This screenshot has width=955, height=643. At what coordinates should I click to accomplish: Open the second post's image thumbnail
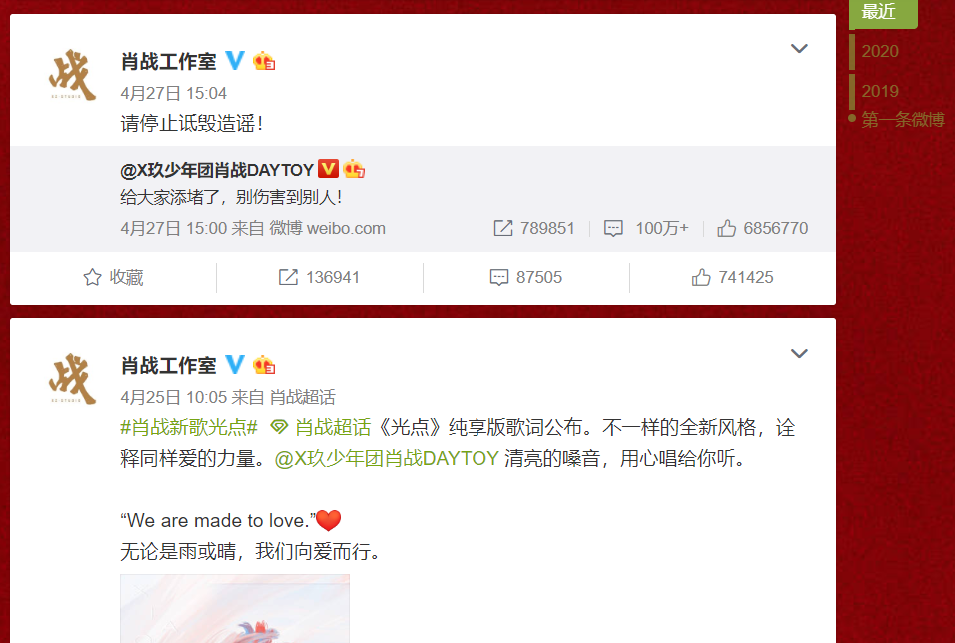235,608
